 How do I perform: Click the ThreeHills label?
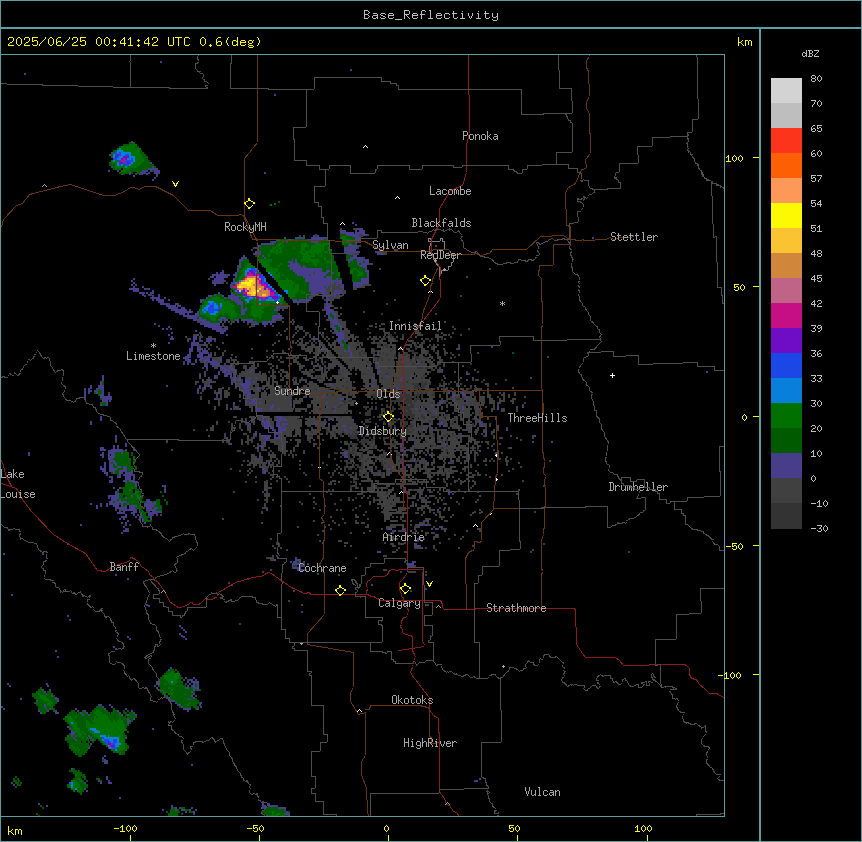click(537, 418)
